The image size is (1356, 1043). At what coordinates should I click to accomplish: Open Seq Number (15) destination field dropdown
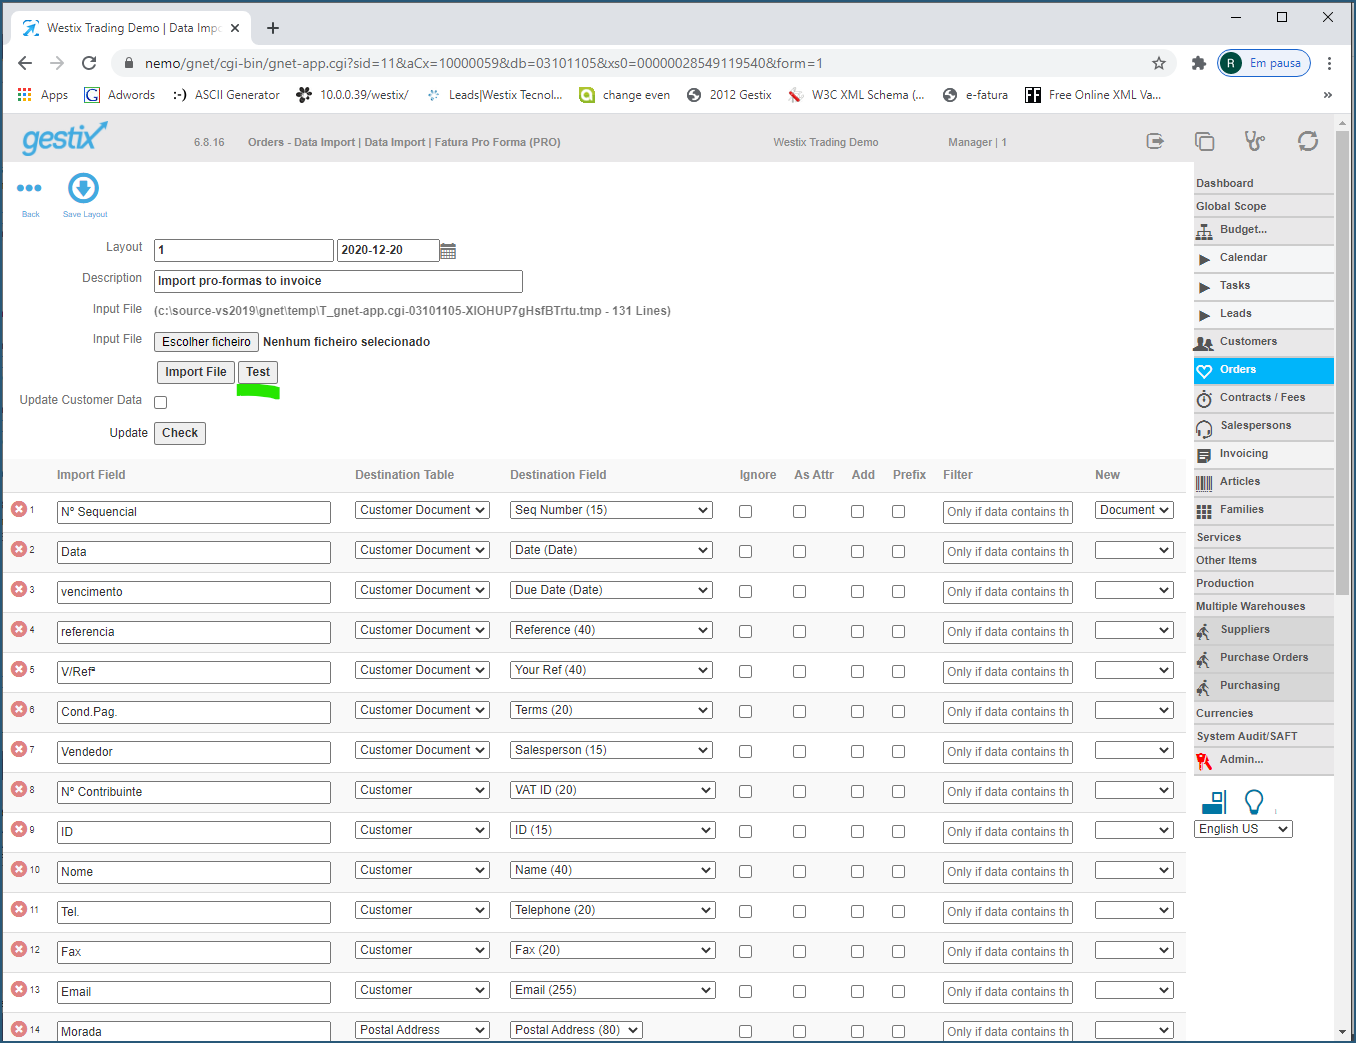[611, 510]
